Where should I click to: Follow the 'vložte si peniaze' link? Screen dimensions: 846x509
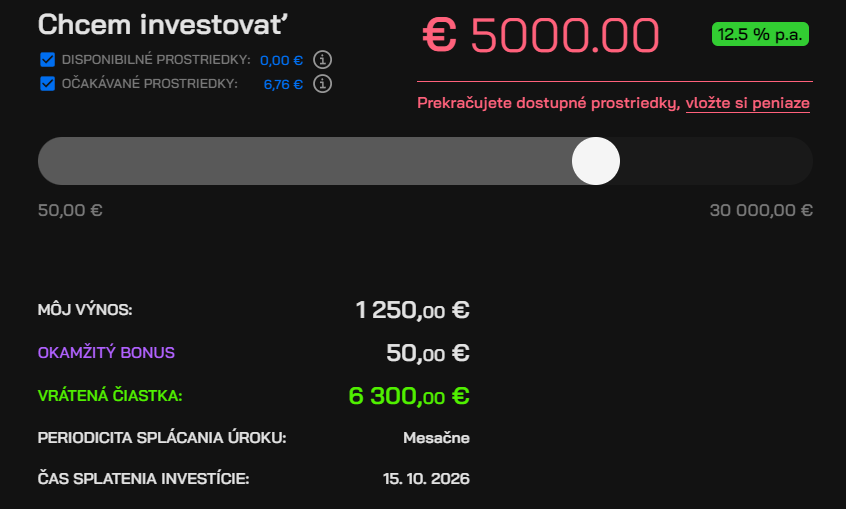tap(747, 103)
